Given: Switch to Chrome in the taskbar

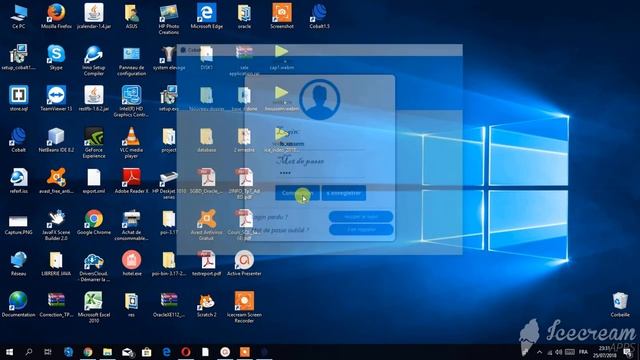Looking at the screenshot, I should (88, 352).
